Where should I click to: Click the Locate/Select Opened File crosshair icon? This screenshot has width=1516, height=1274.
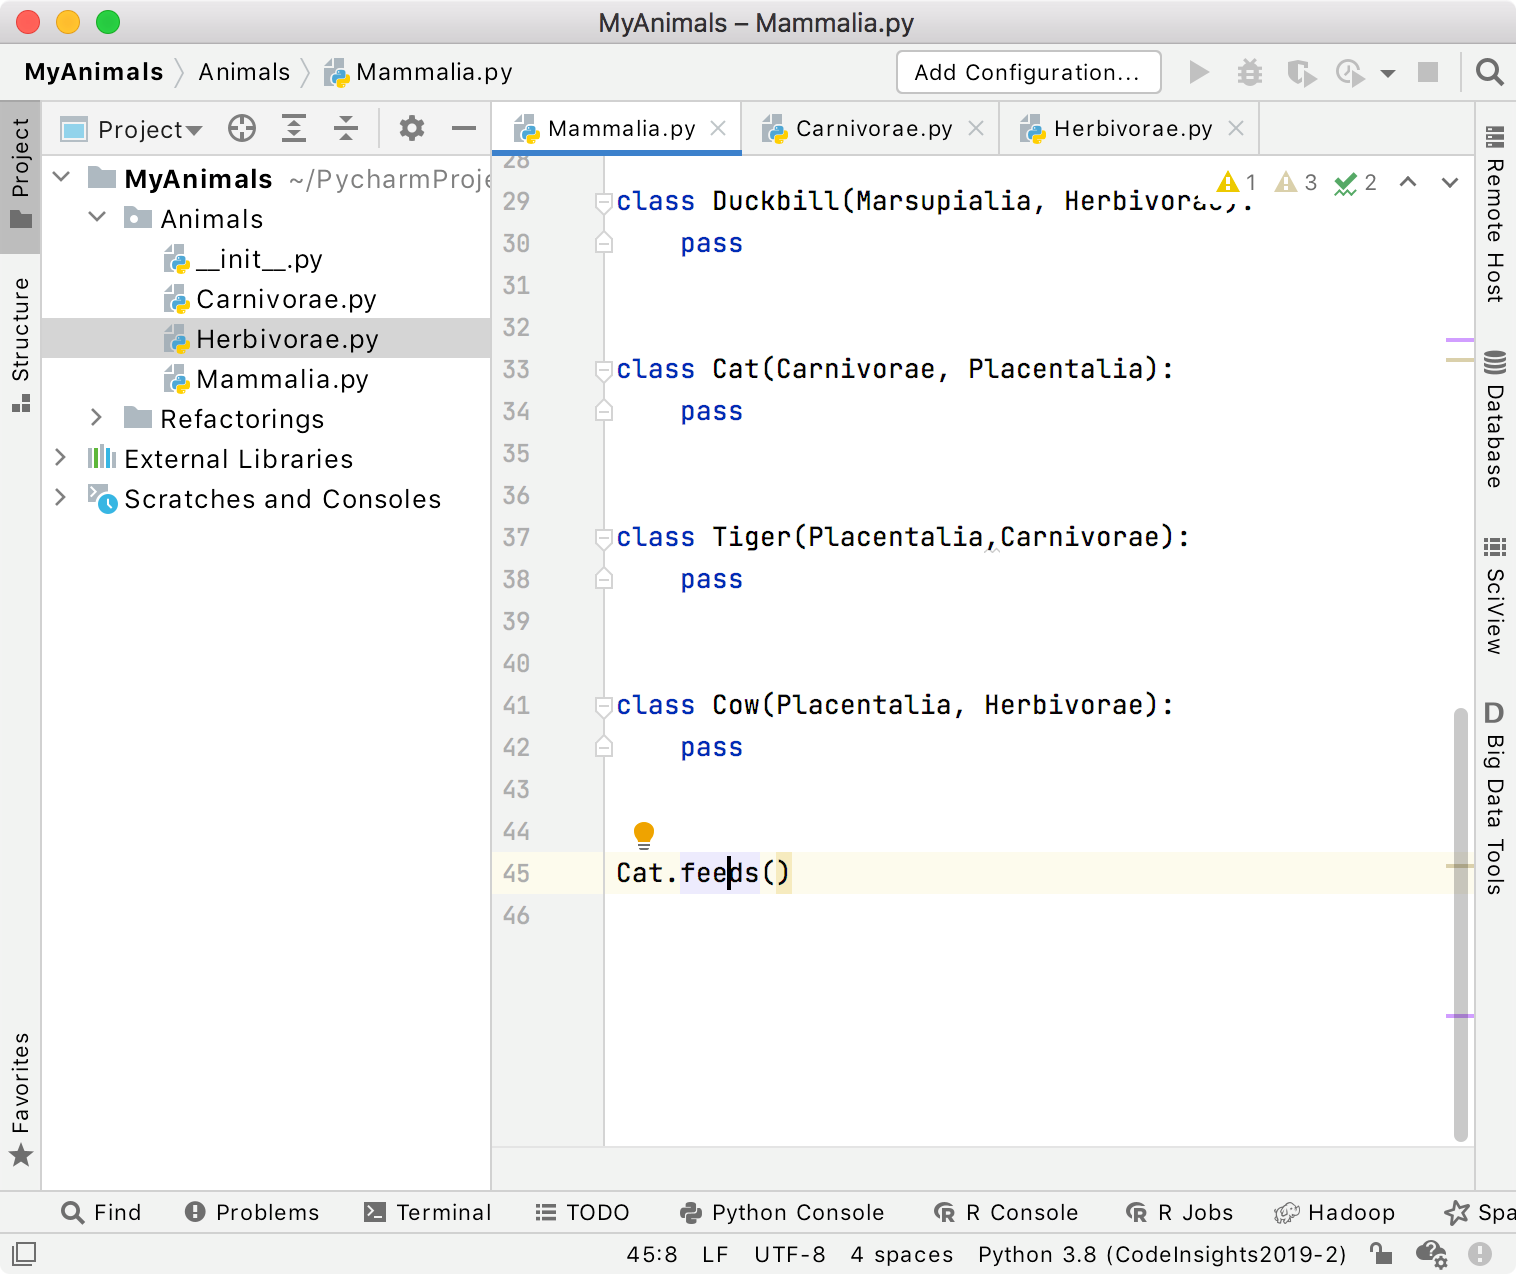click(x=242, y=128)
